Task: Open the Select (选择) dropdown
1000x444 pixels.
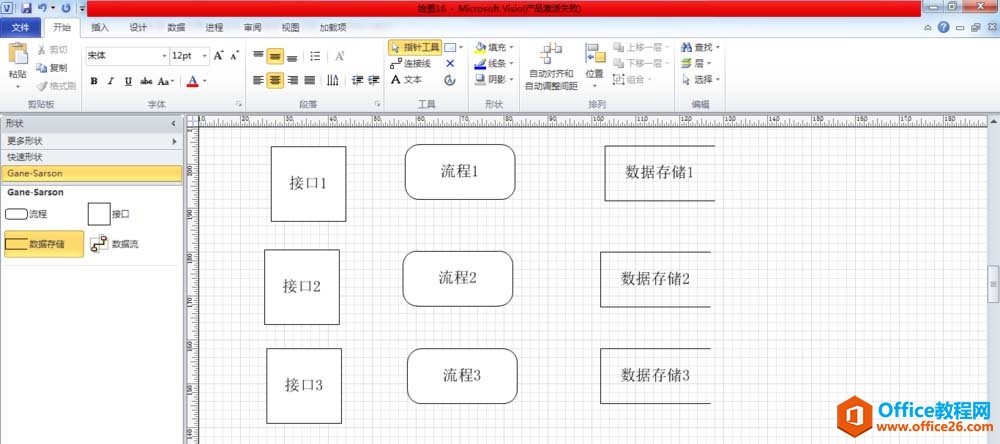Action: [700, 79]
